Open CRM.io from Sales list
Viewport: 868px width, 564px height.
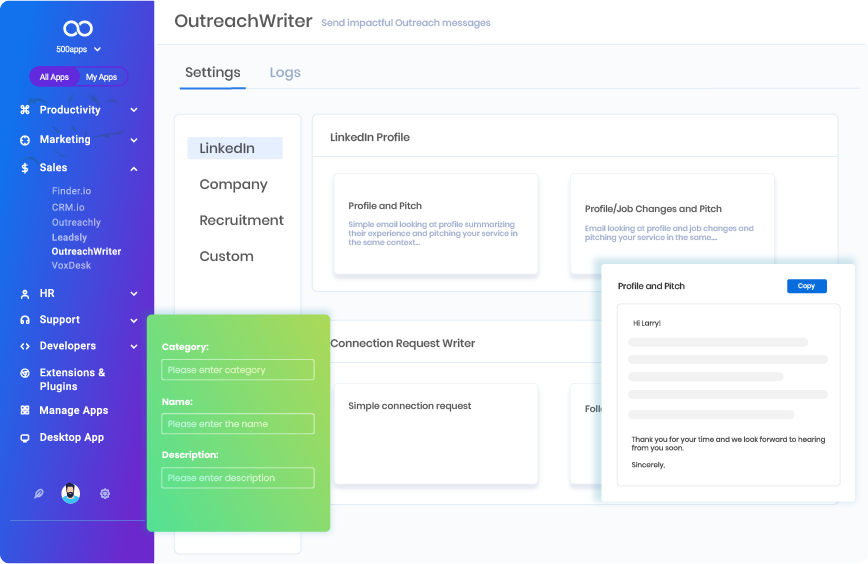68,207
